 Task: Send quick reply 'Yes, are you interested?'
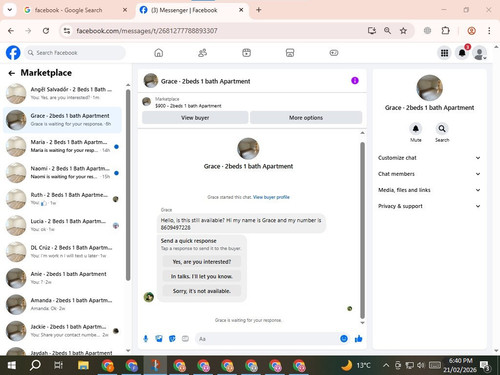(x=202, y=262)
